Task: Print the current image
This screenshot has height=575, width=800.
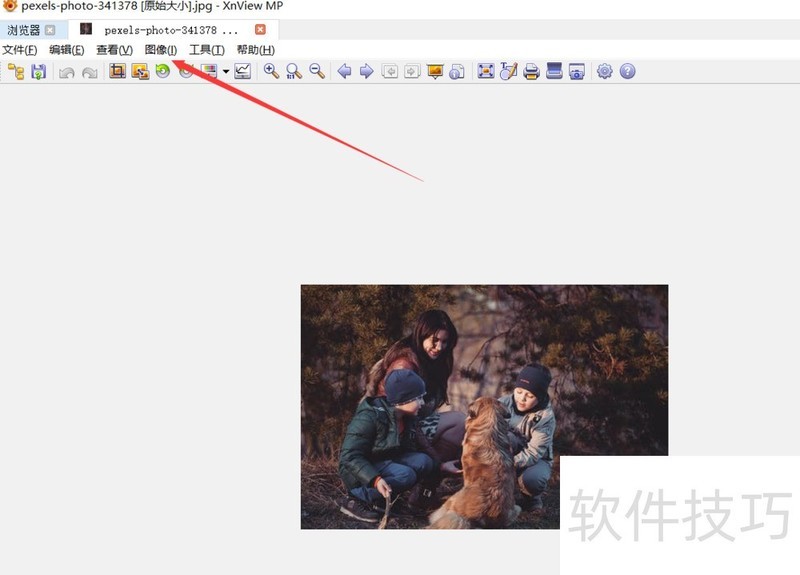Action: [531, 71]
